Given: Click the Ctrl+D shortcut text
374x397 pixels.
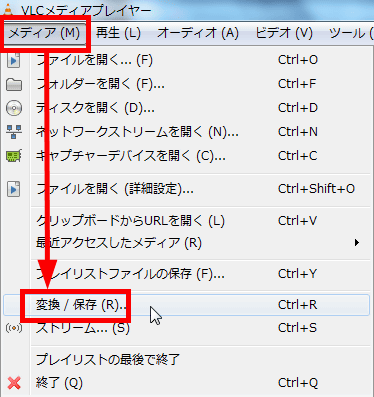Looking at the screenshot, I should pos(298,108).
